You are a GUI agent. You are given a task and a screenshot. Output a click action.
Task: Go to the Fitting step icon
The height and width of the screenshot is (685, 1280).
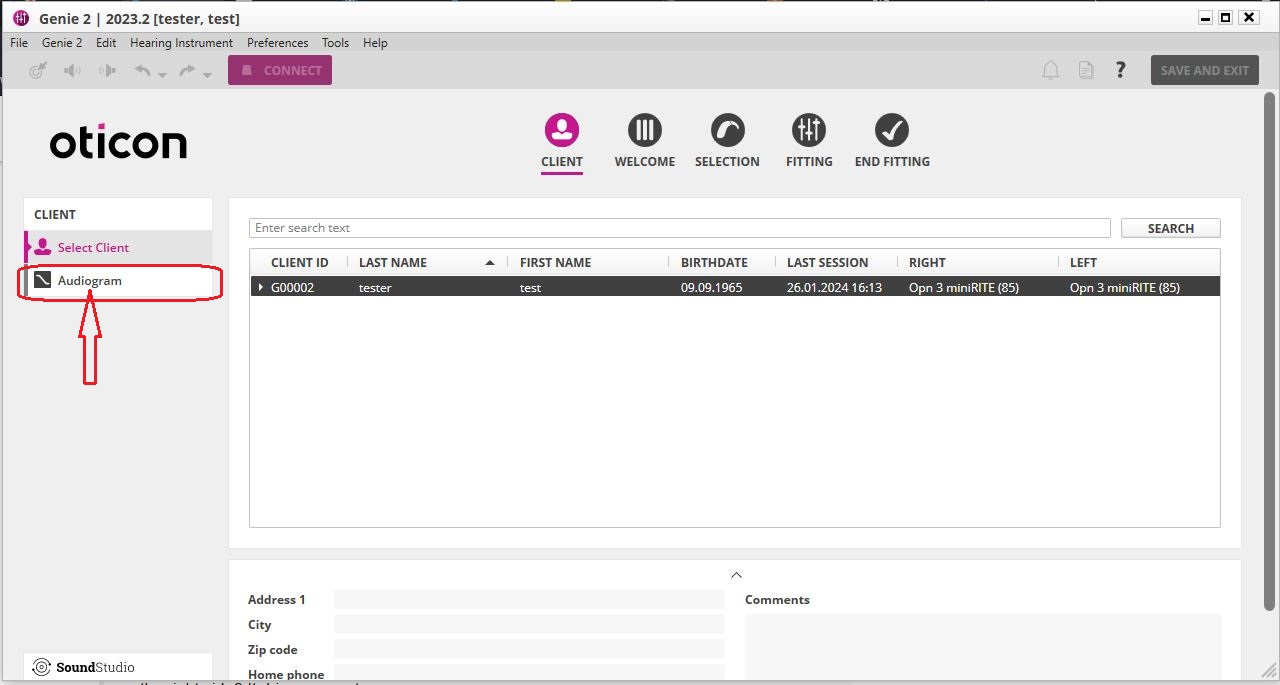809,130
